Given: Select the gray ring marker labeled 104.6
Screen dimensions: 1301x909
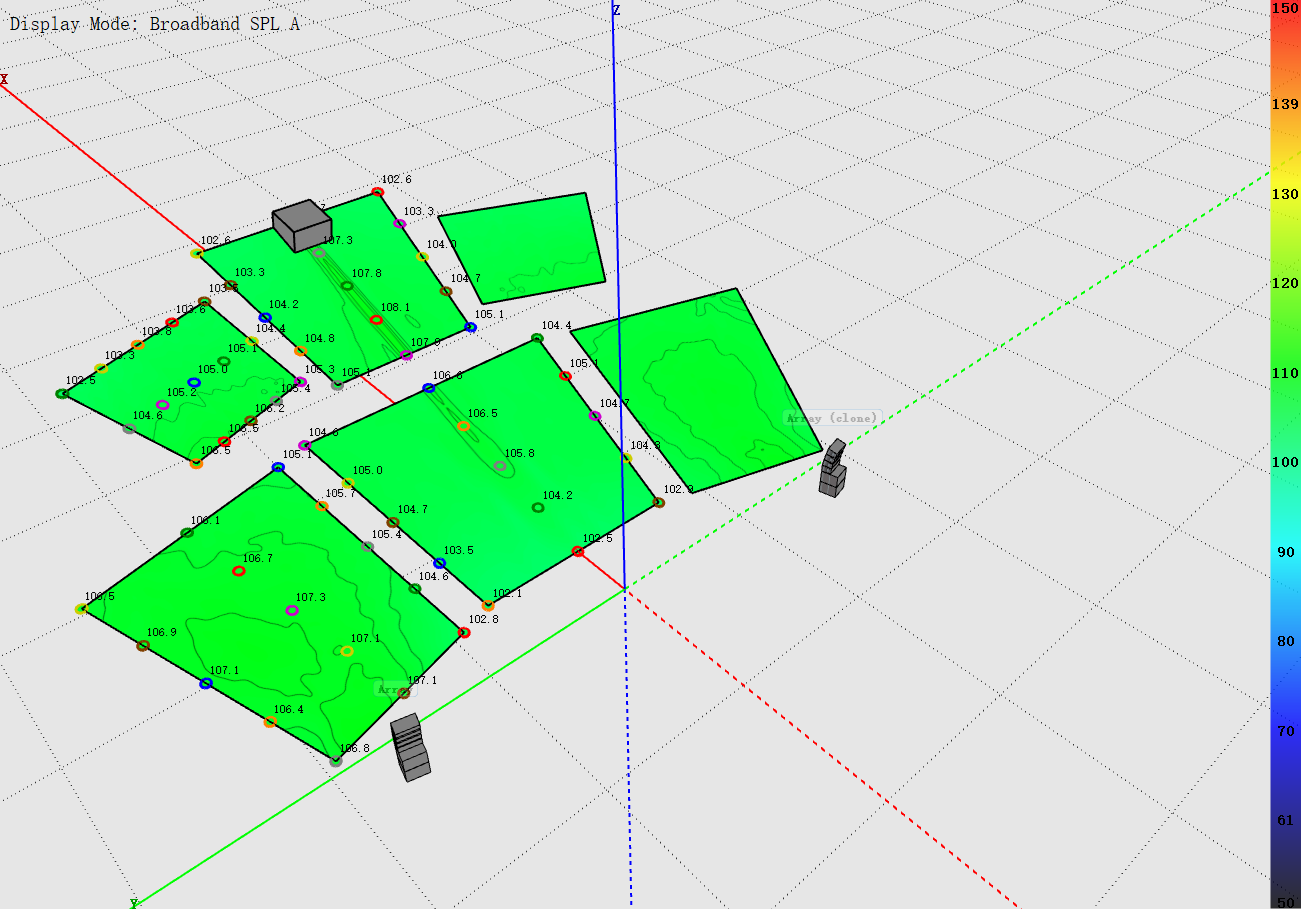Looking at the screenshot, I should 128,428.
